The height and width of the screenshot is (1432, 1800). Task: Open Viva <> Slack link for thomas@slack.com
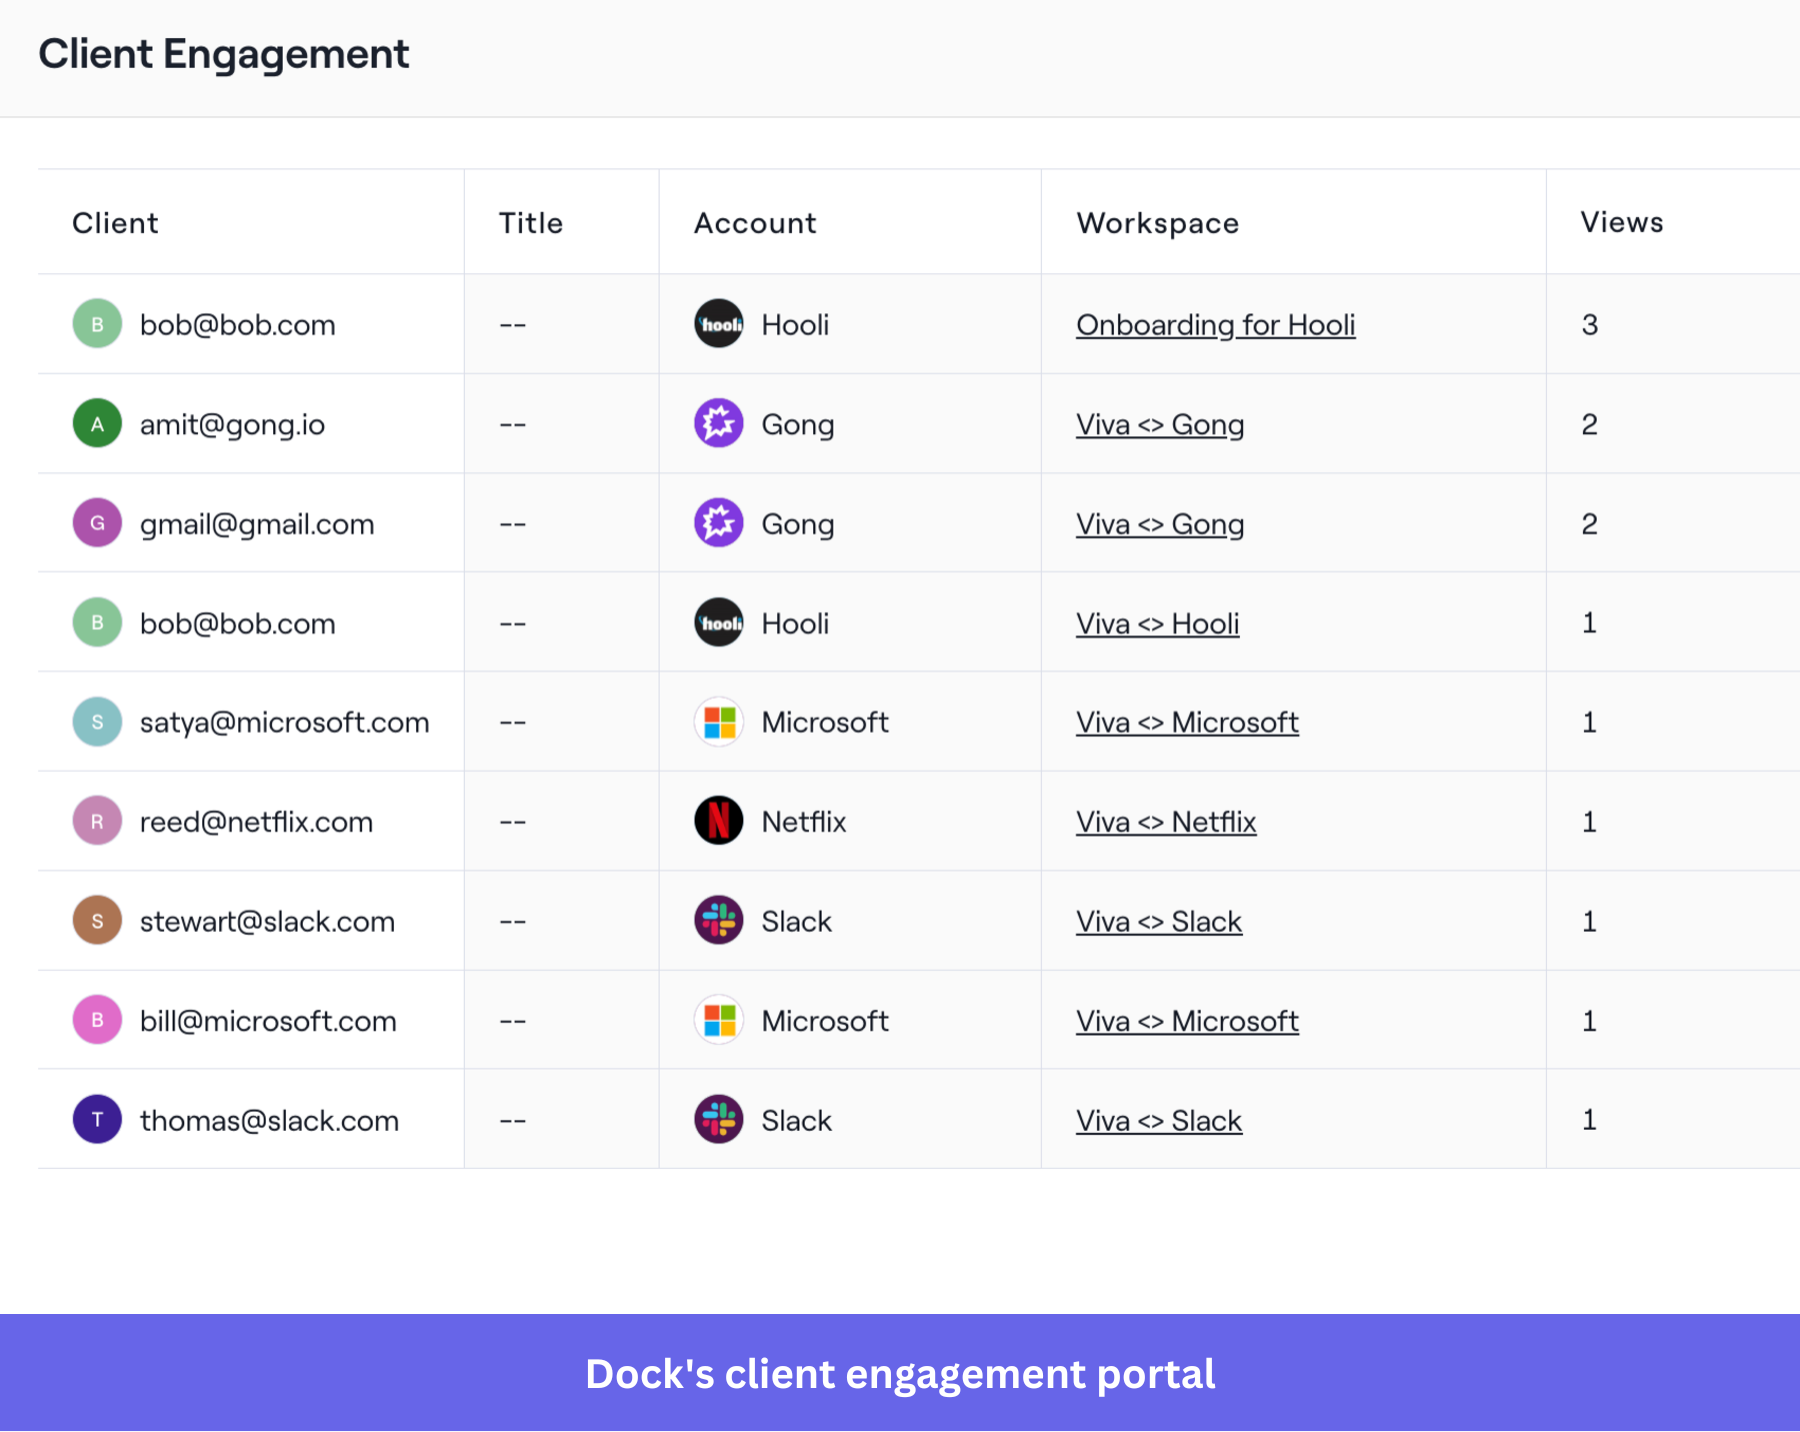pyautogui.click(x=1159, y=1120)
